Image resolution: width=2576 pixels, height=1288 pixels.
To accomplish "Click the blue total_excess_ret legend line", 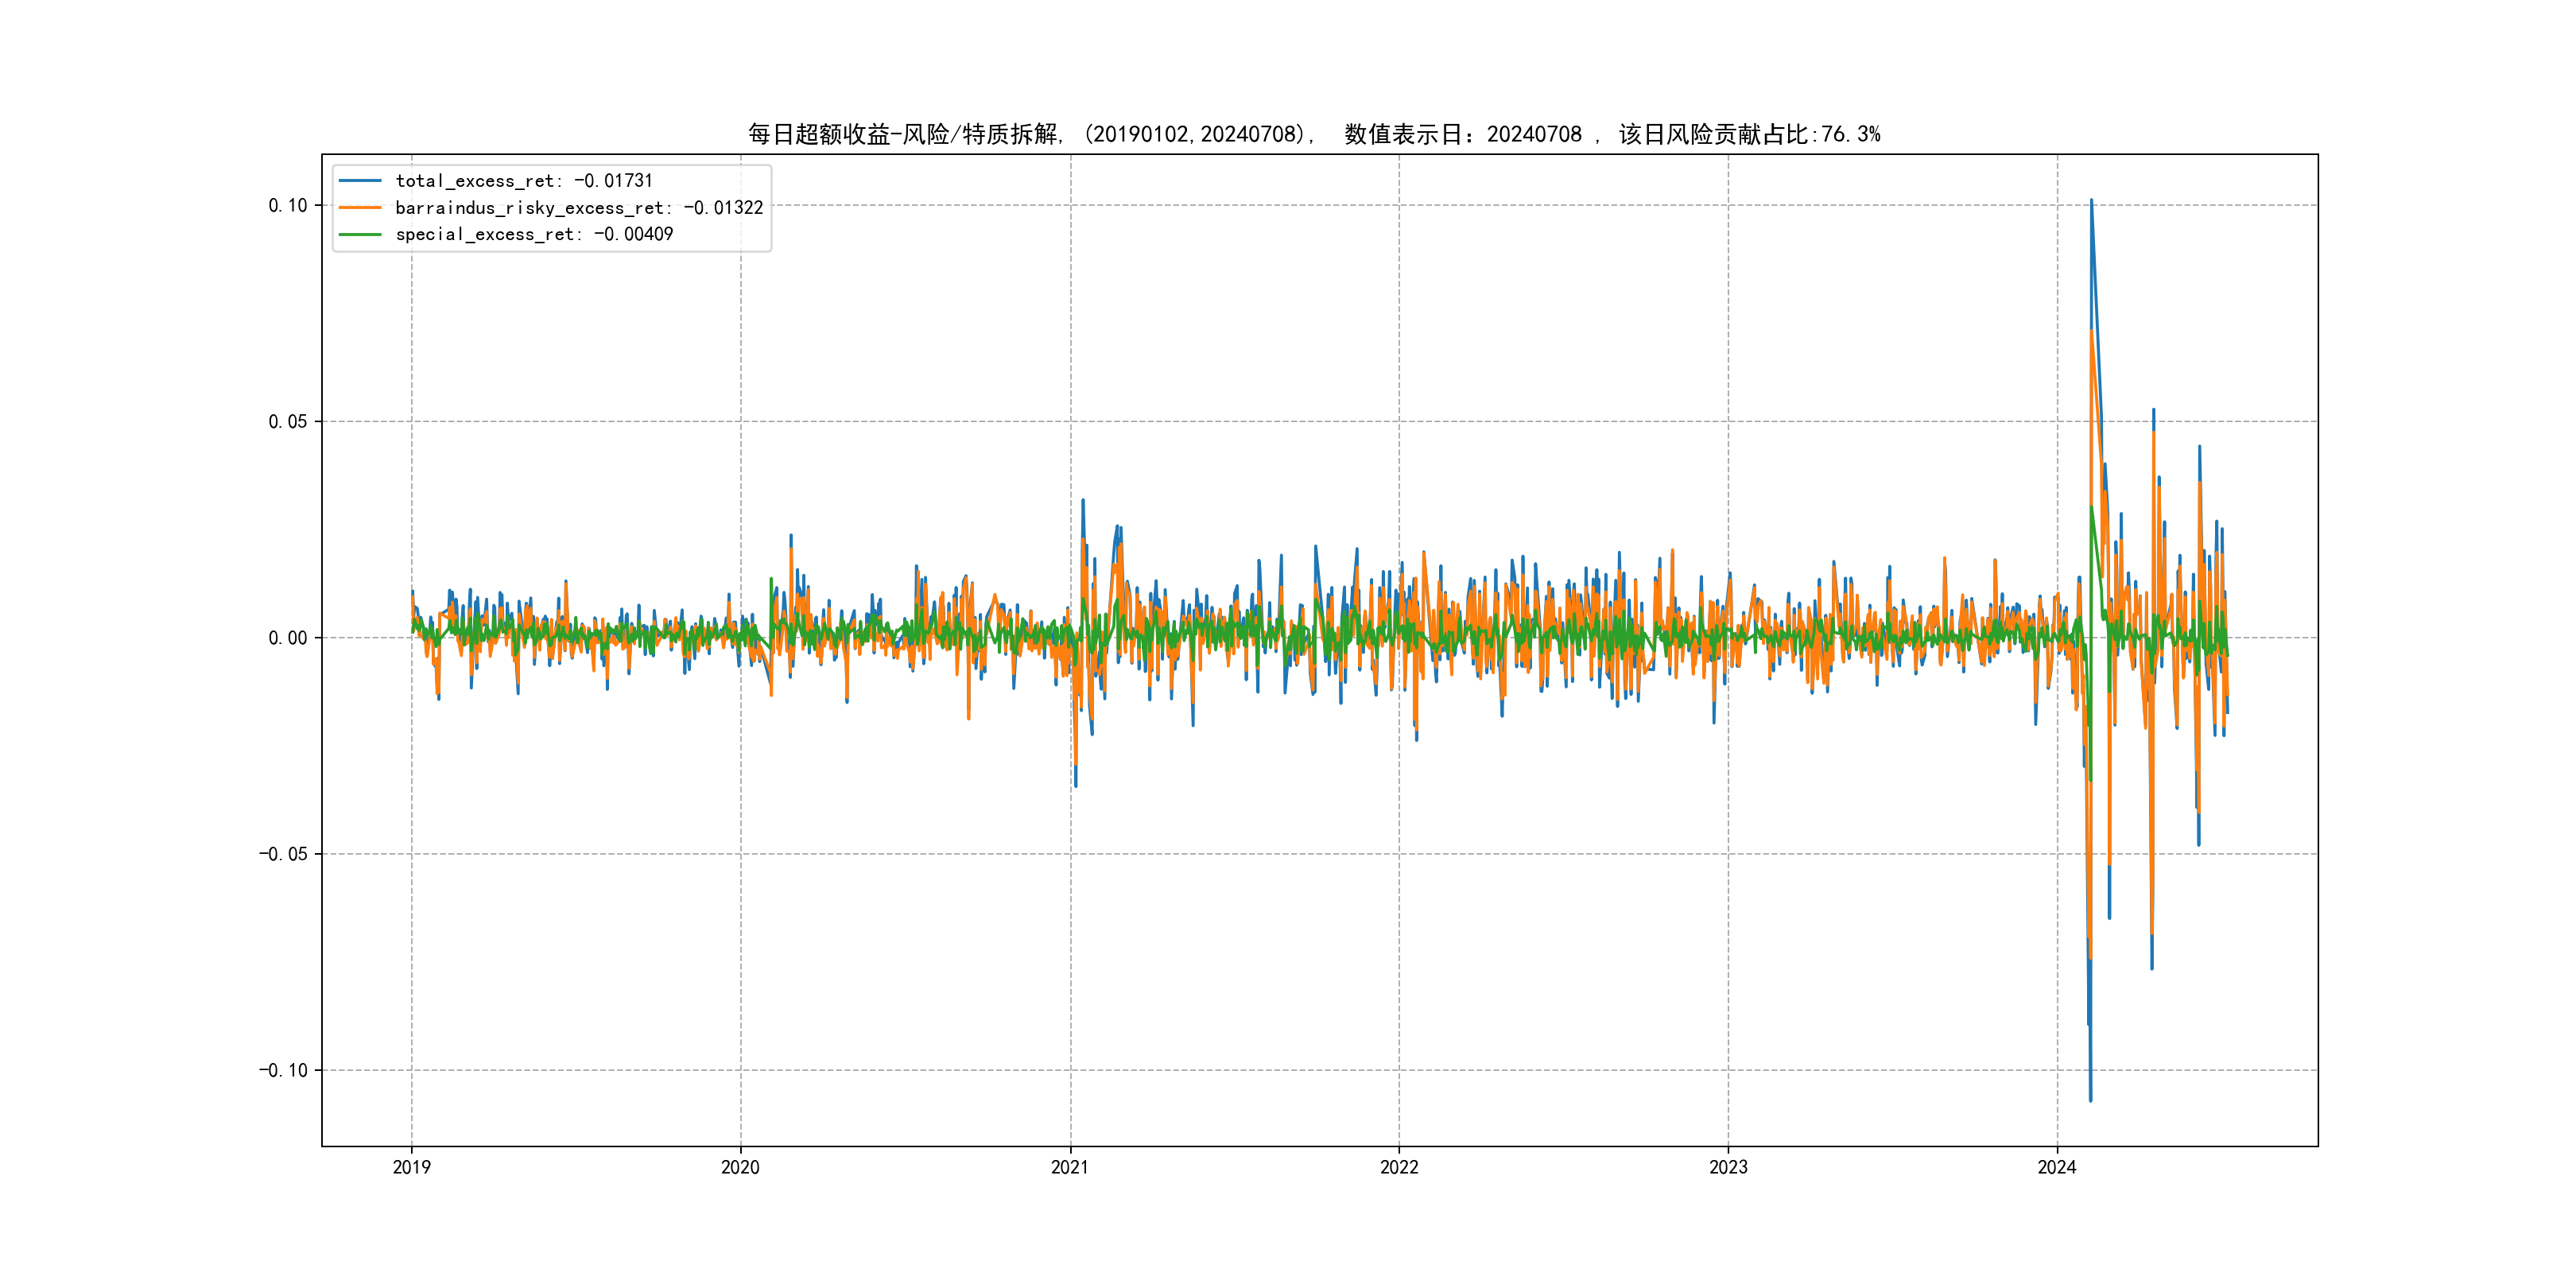I will tap(360, 181).
